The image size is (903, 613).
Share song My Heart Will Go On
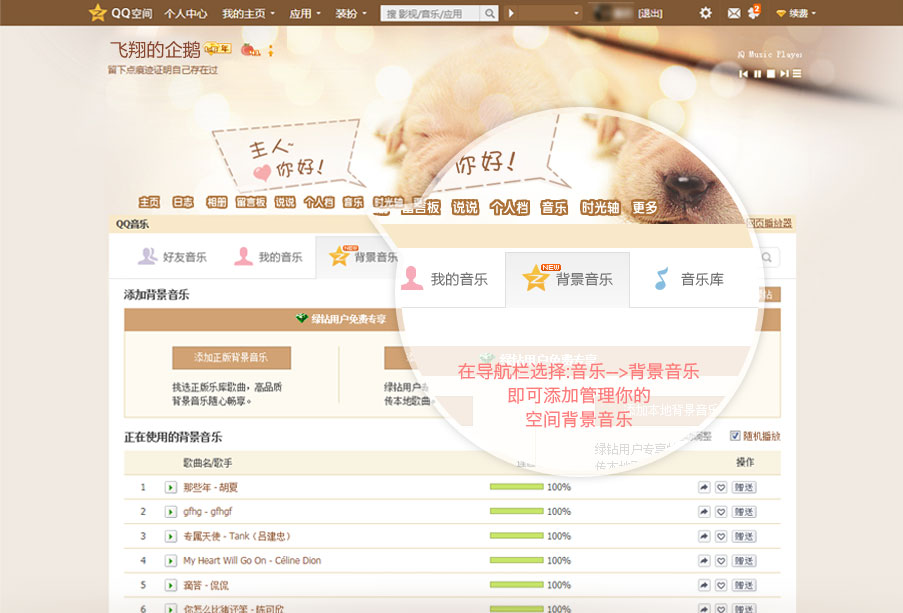(704, 561)
